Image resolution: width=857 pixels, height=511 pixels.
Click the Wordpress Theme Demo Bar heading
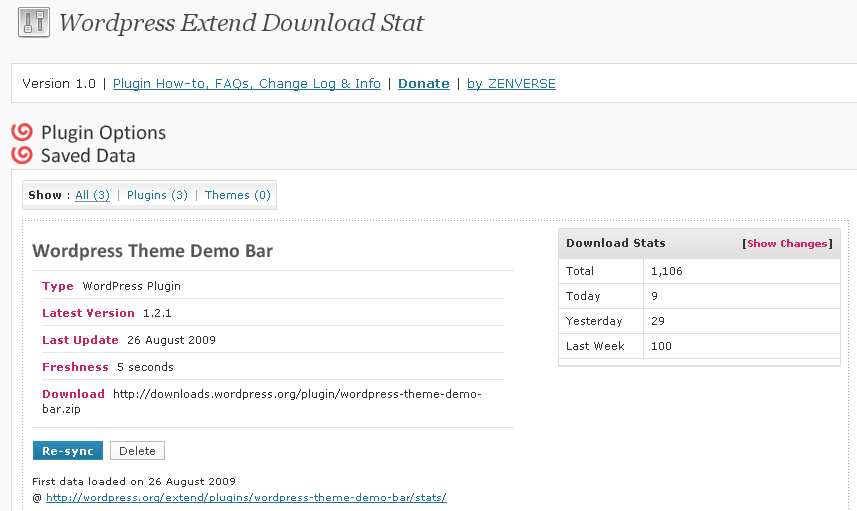pyautogui.click(x=152, y=251)
